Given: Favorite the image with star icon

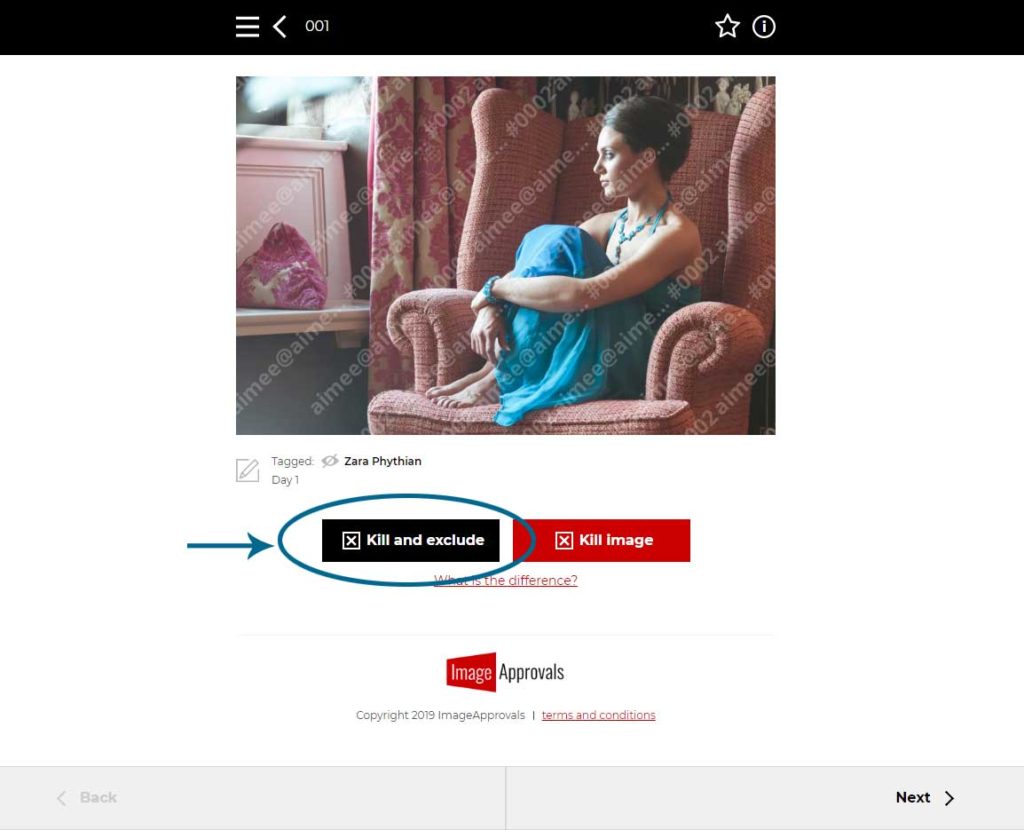Looking at the screenshot, I should click(727, 27).
